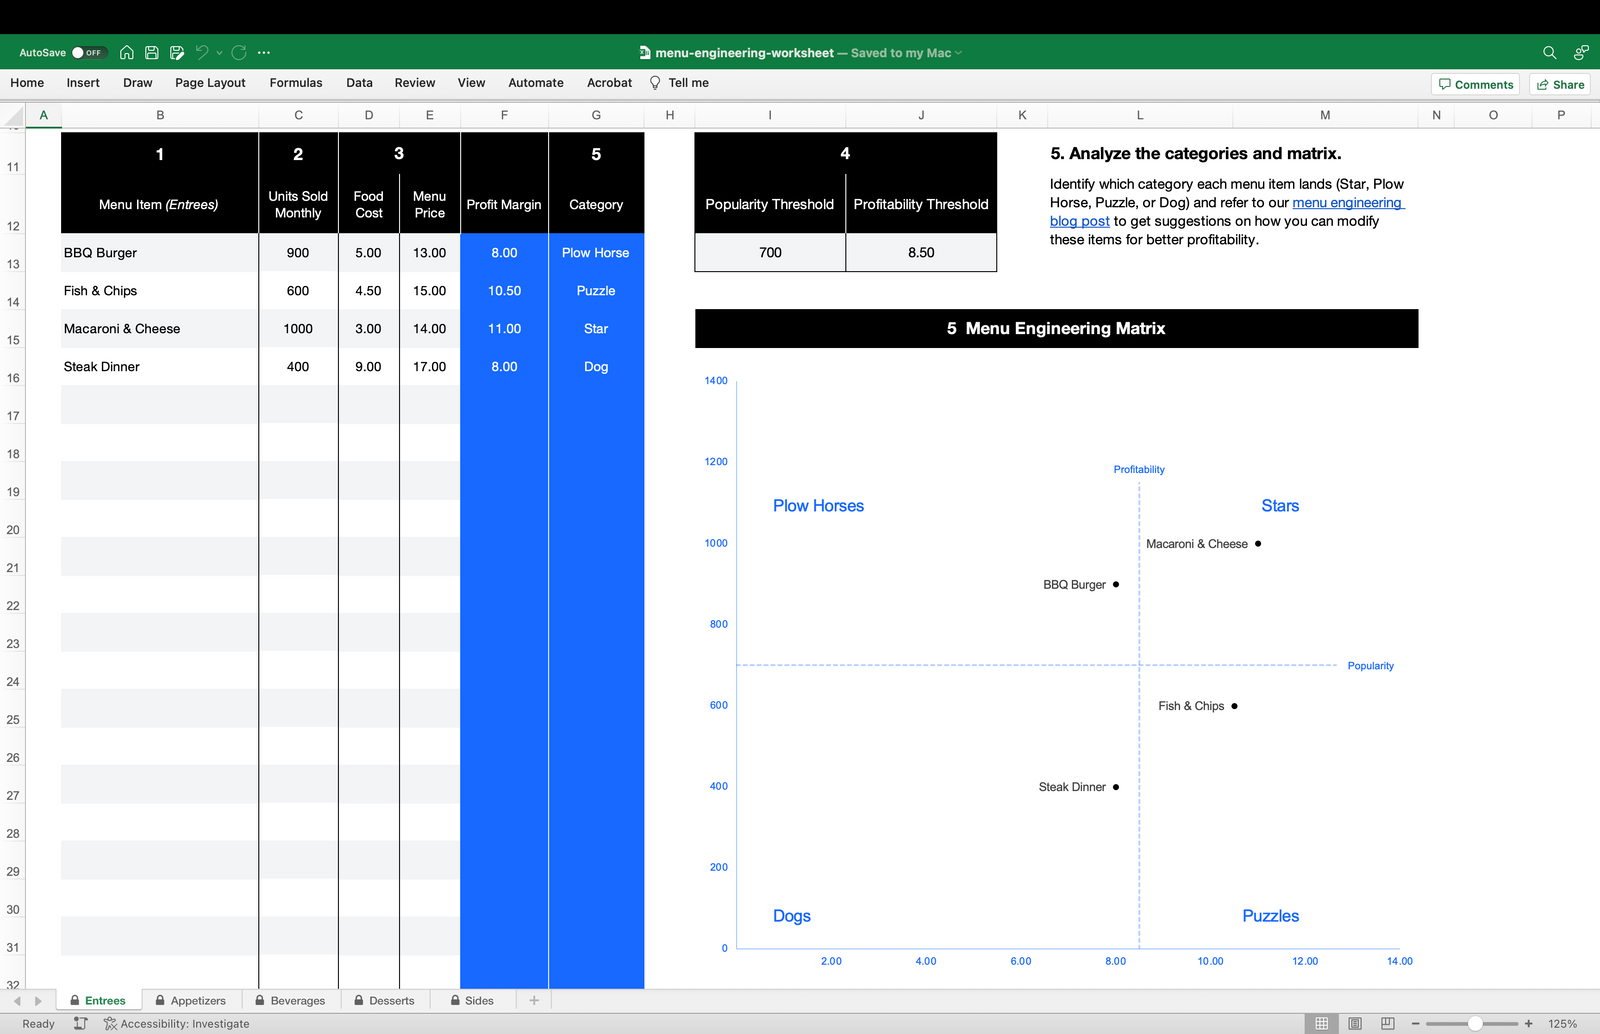The width and height of the screenshot is (1600, 1034).
Task: Click the Share button
Action: [x=1560, y=85]
